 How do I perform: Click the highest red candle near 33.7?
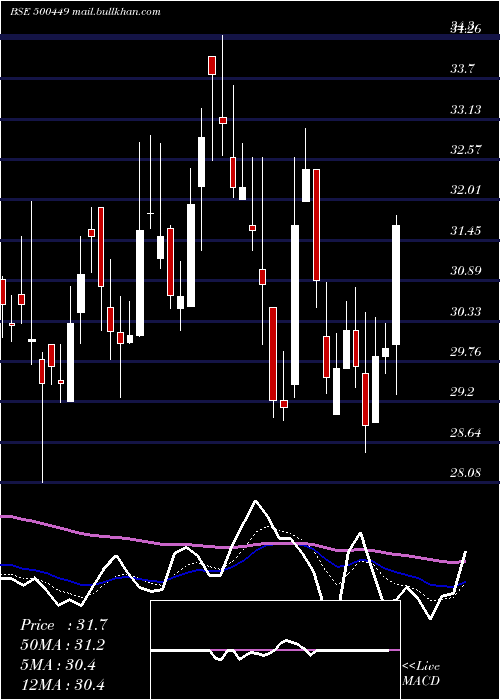point(212,65)
